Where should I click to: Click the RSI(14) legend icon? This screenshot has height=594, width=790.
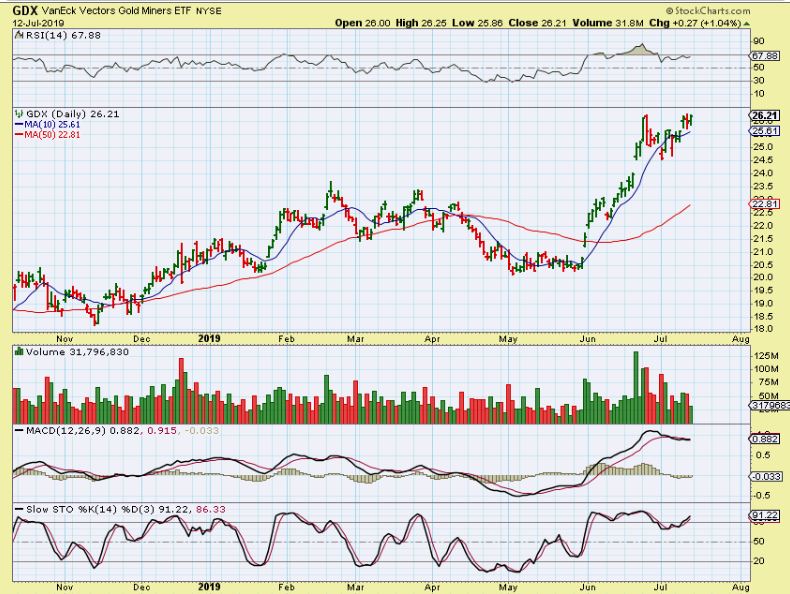[19, 35]
